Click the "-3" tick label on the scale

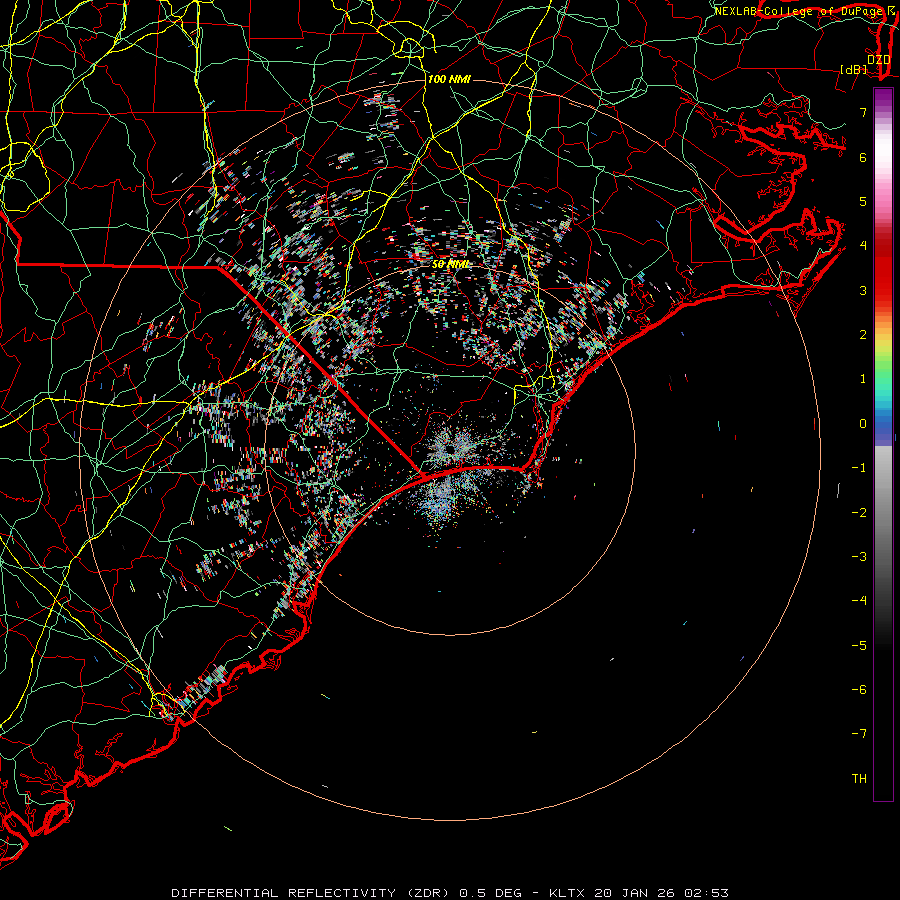pyautogui.click(x=859, y=557)
